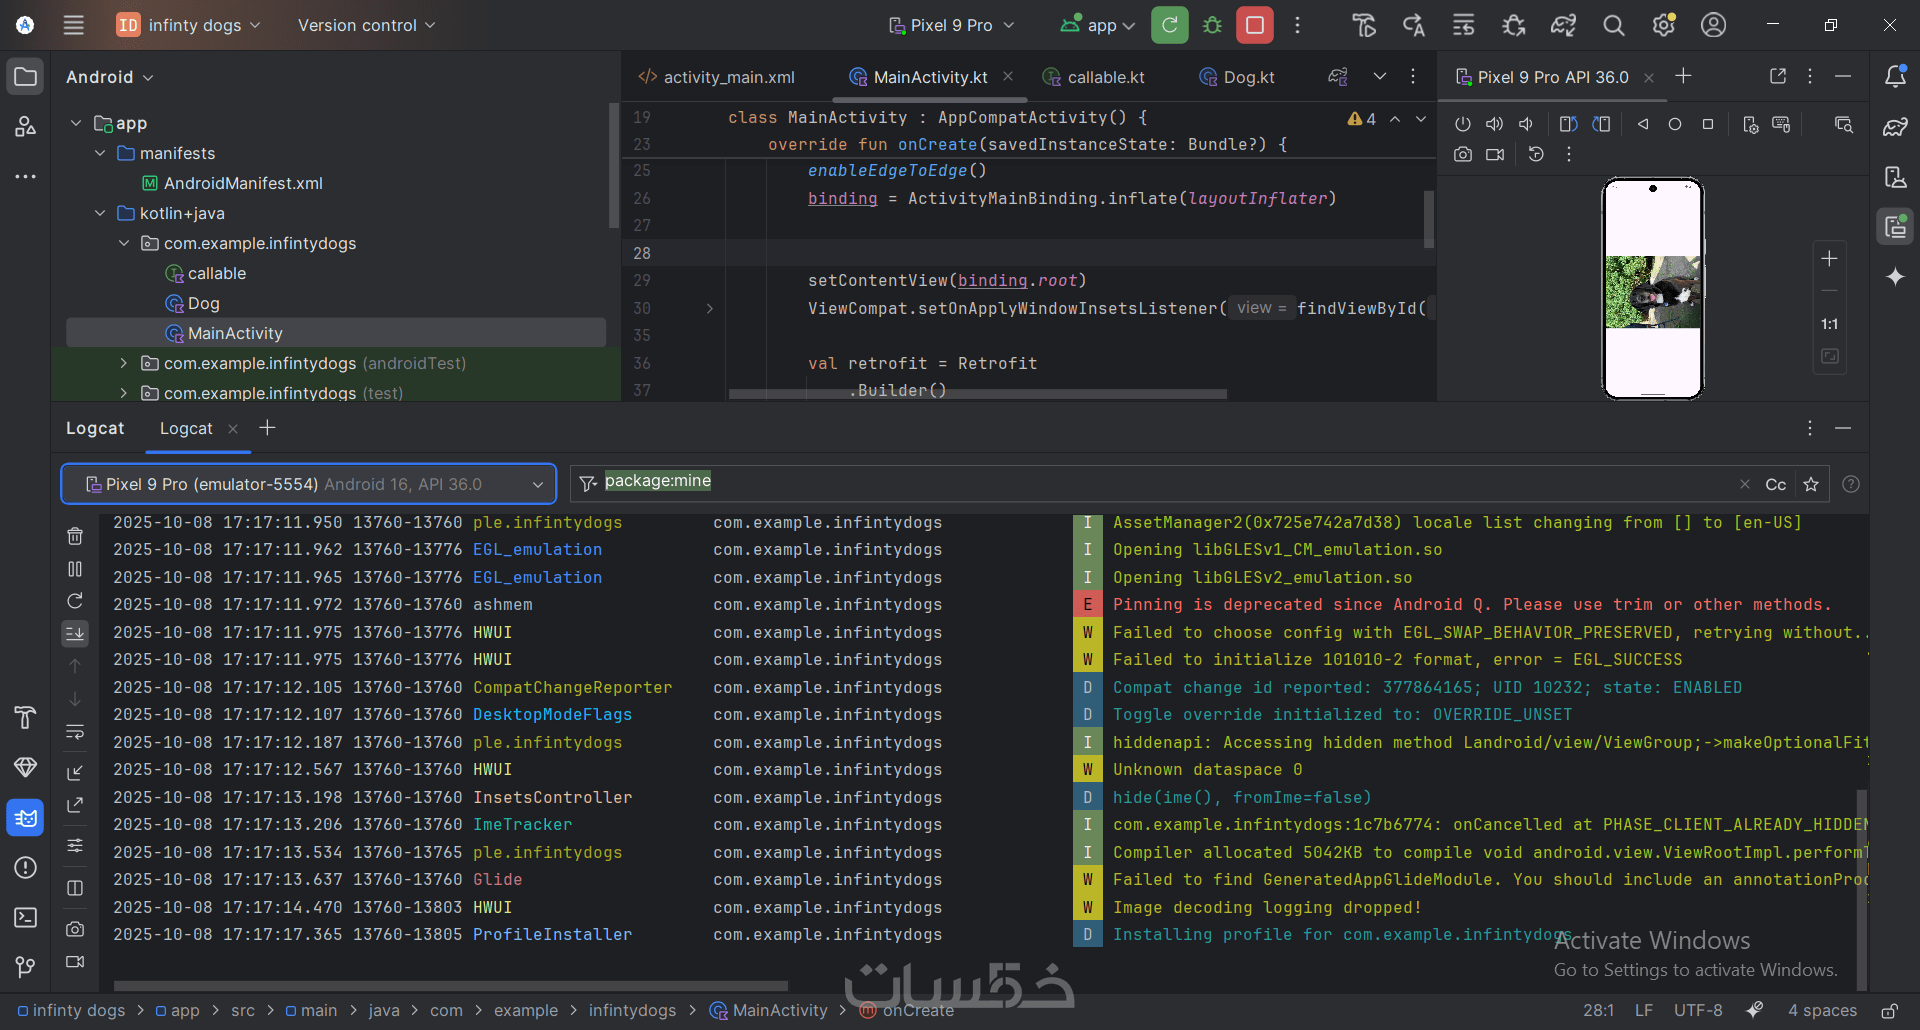This screenshot has height=1030, width=1920.
Task: Toggle Match Case in Logcat filter
Action: (1776, 484)
